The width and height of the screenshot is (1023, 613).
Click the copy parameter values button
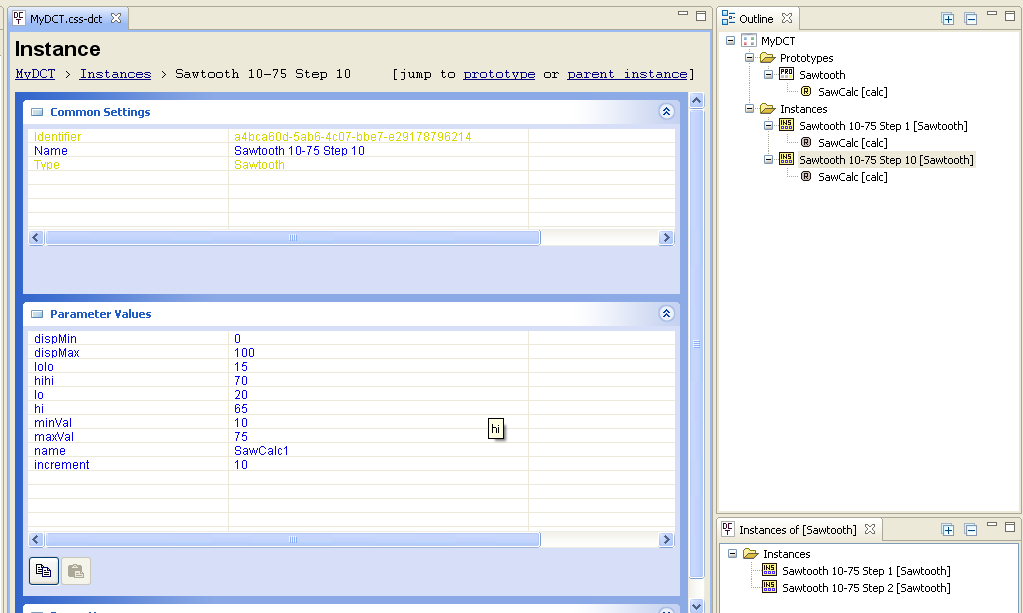[x=43, y=570]
